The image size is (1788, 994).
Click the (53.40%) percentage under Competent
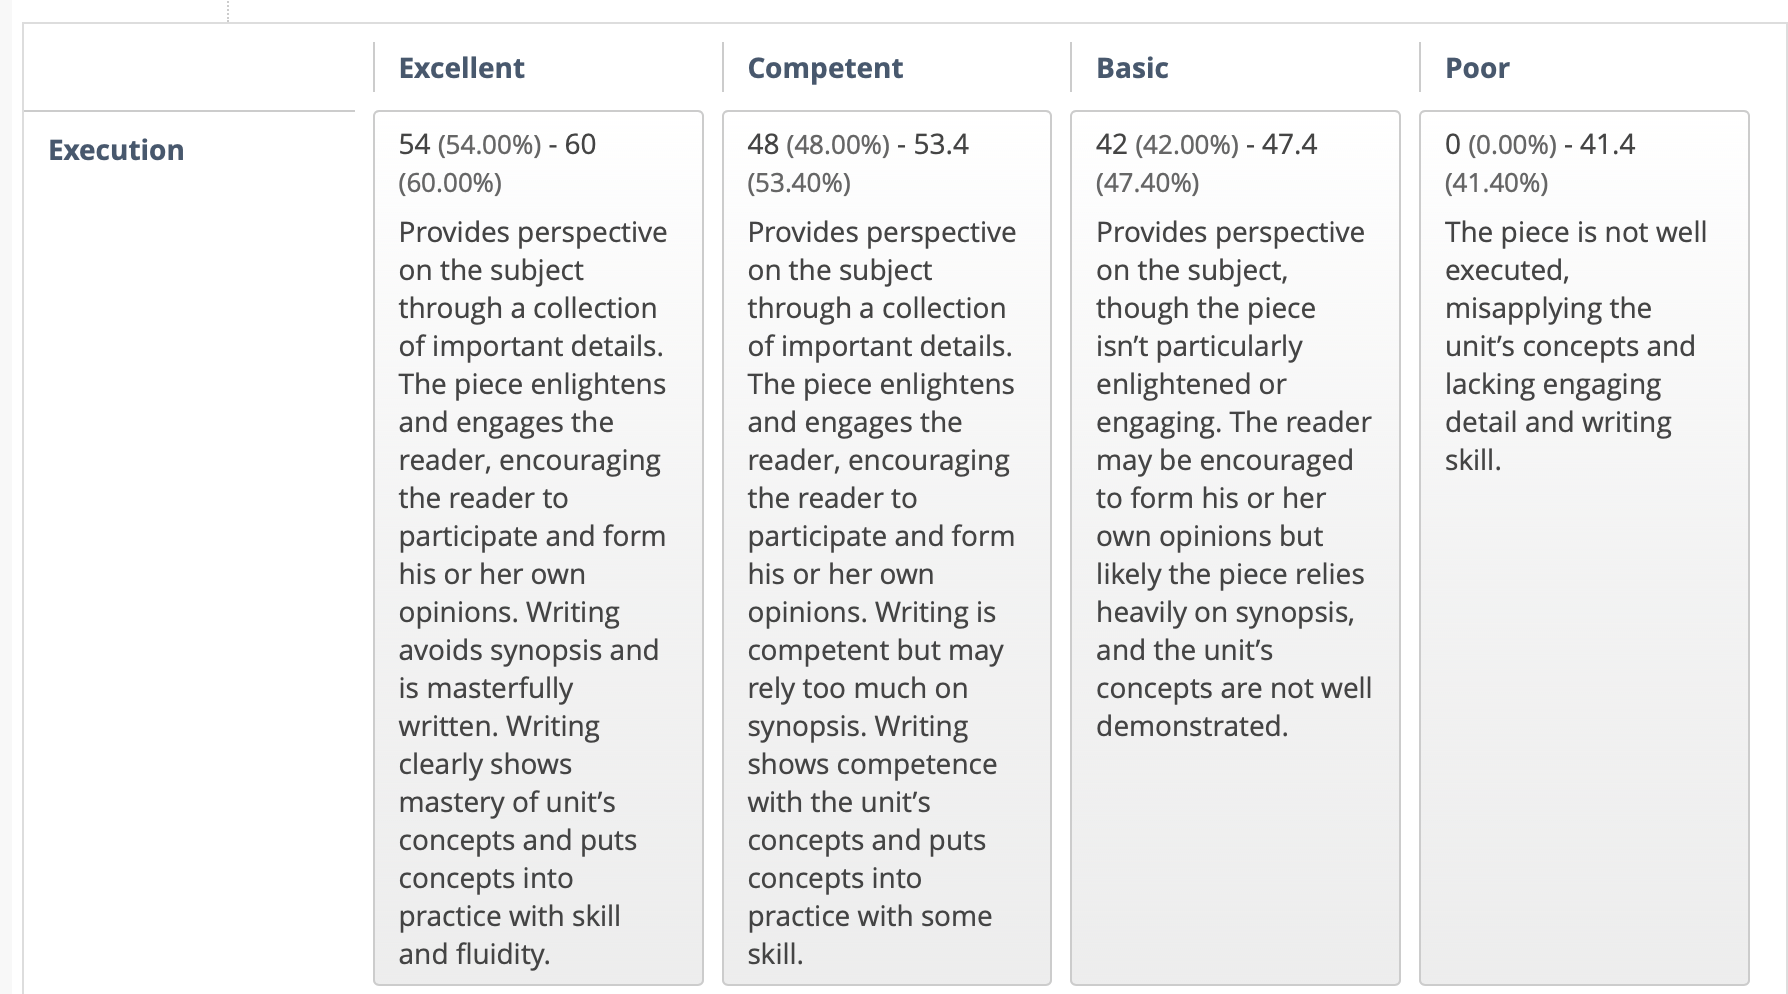click(x=799, y=183)
